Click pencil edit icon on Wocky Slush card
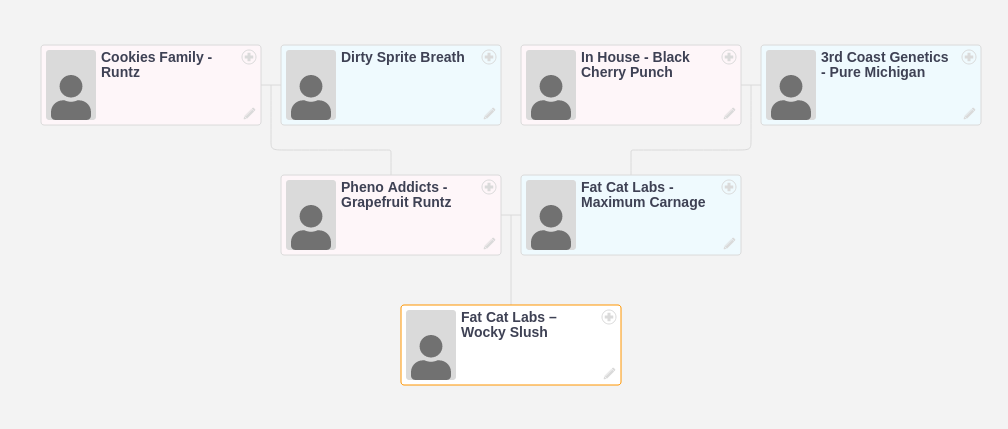The image size is (1008, 429). tap(609, 374)
